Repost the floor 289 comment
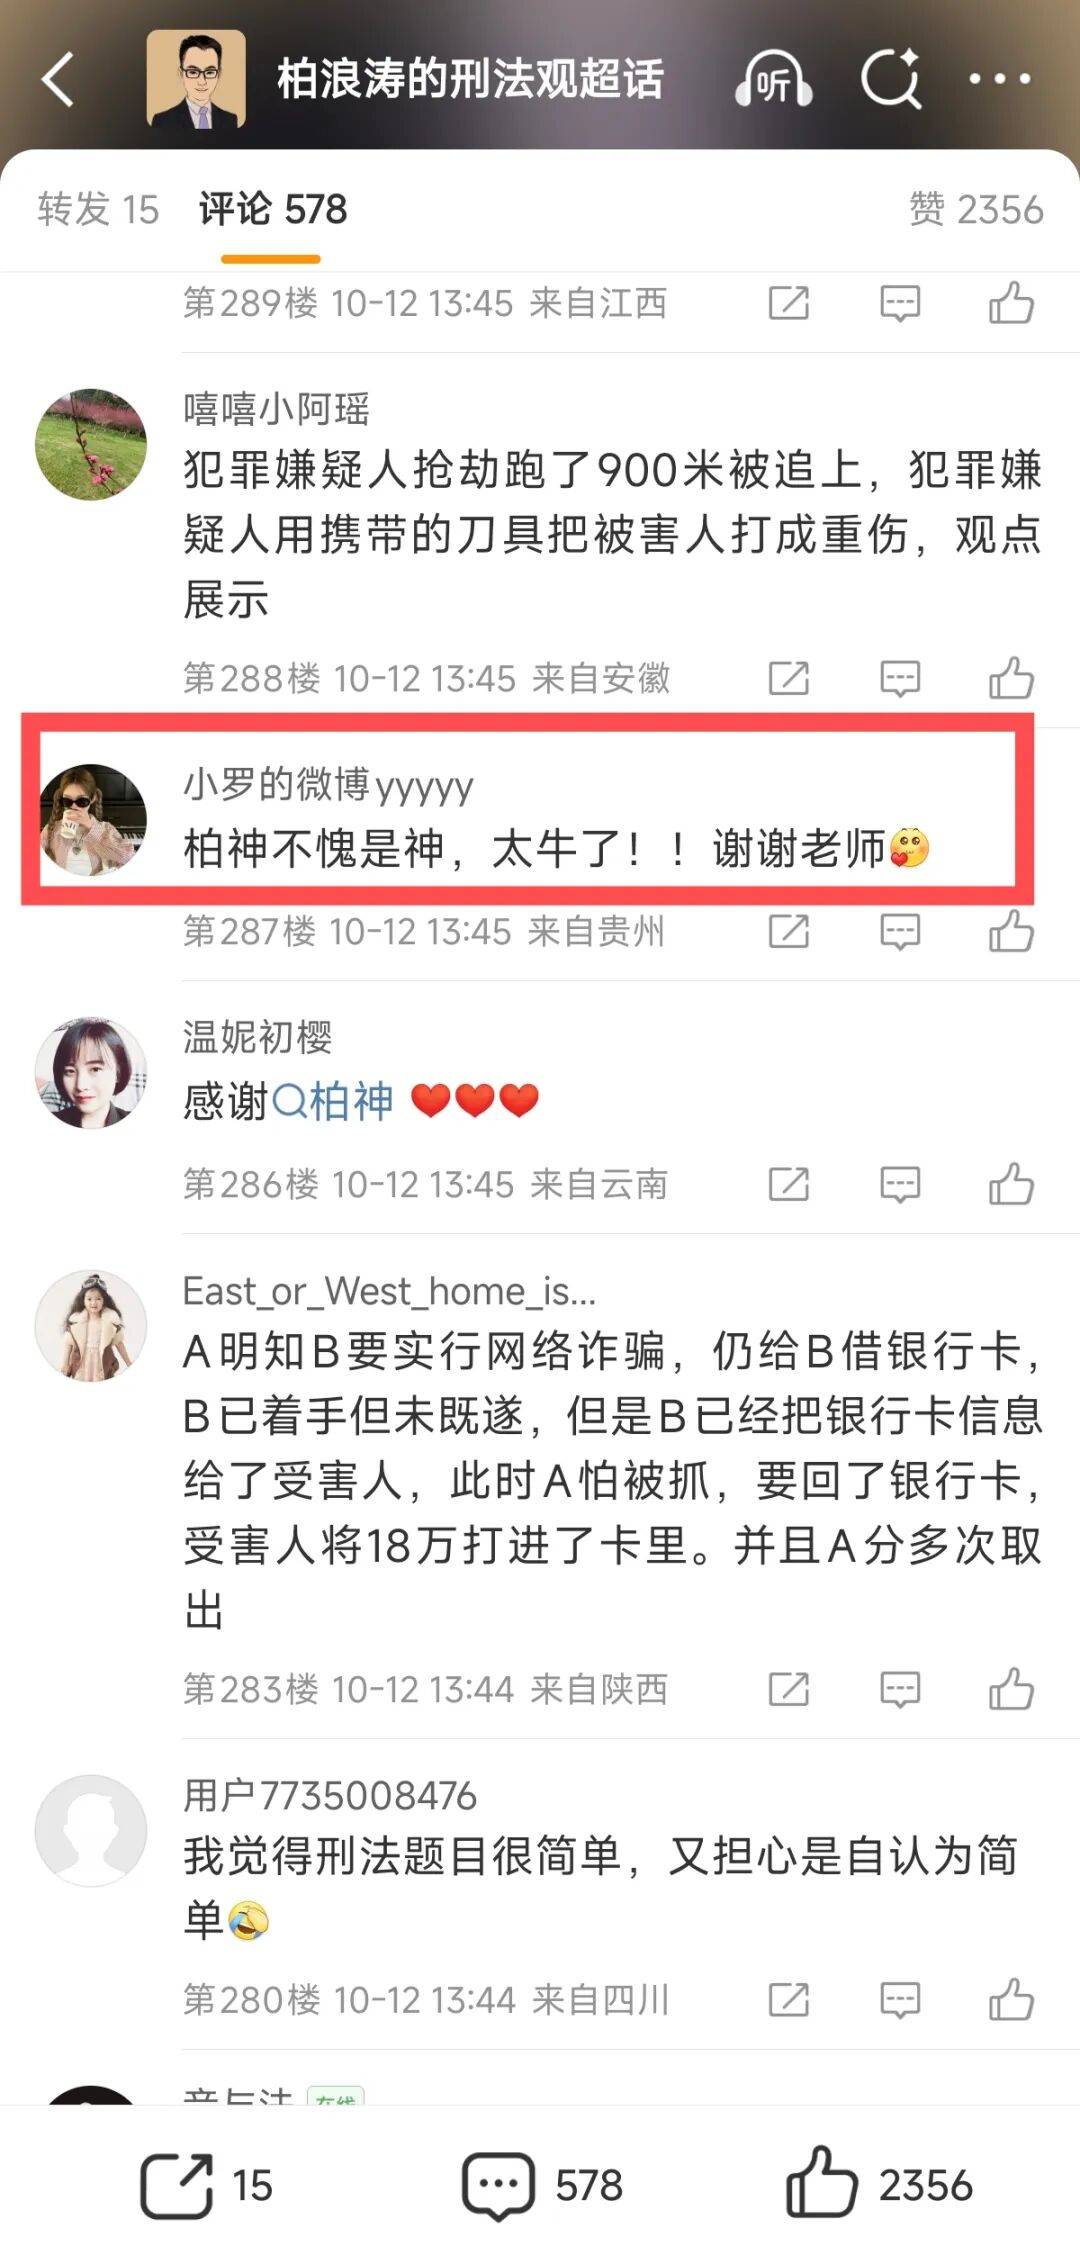Image resolution: width=1080 pixels, height=2264 pixels. point(789,303)
